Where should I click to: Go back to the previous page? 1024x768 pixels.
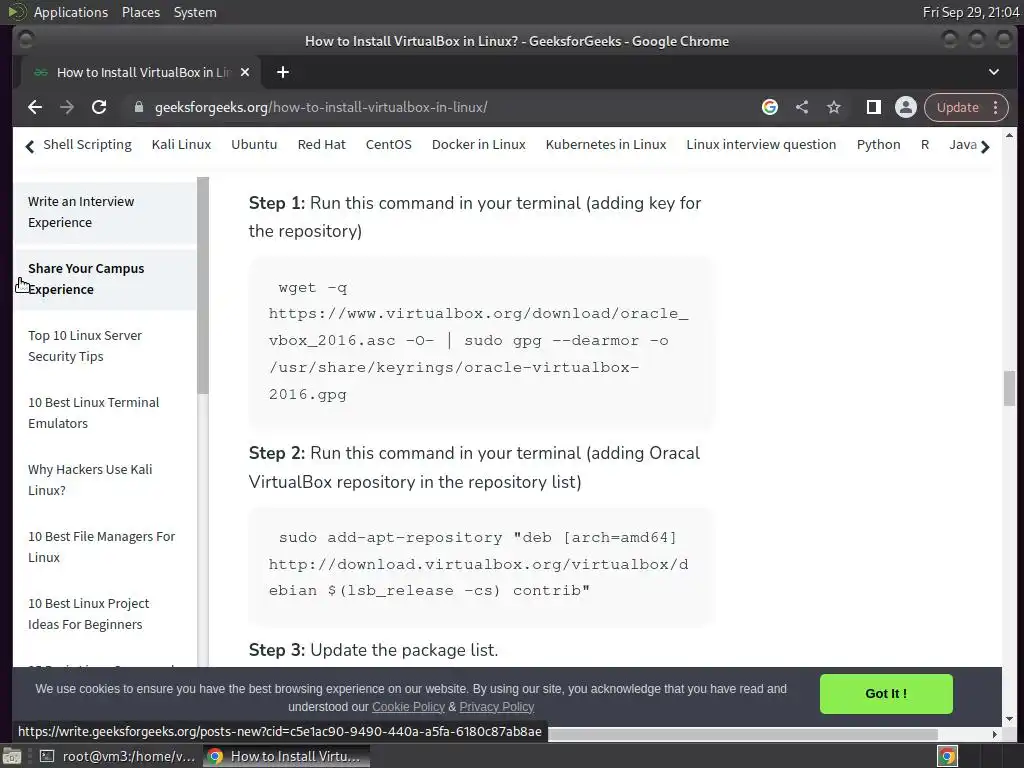click(x=35, y=107)
